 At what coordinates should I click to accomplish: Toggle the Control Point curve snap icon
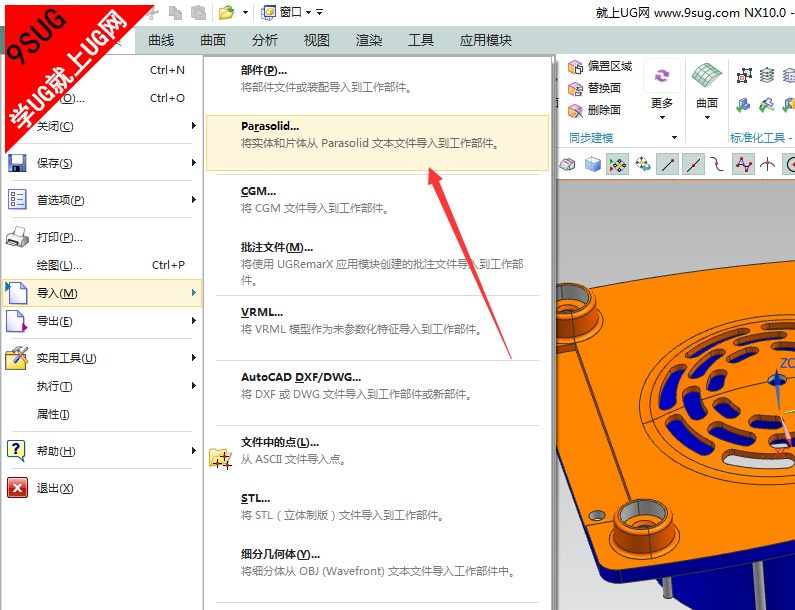click(716, 164)
